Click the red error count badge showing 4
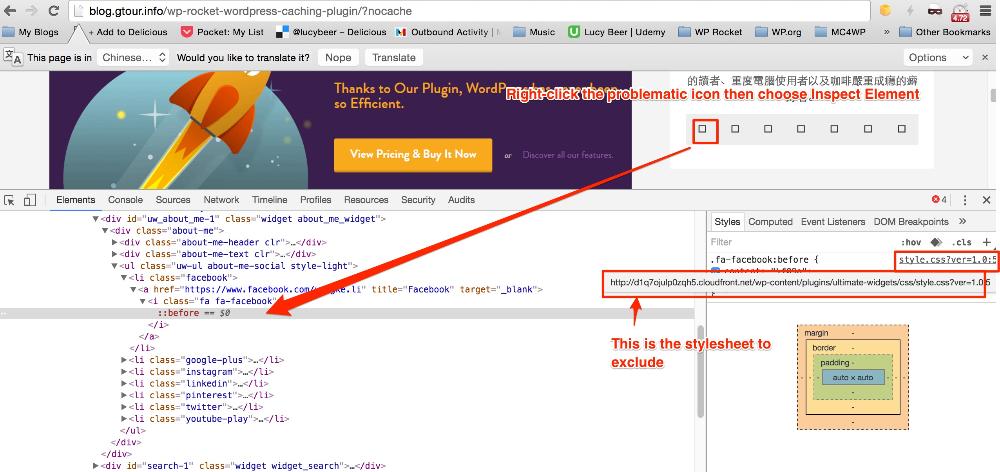The width and height of the screenshot is (1000, 472). (939, 200)
